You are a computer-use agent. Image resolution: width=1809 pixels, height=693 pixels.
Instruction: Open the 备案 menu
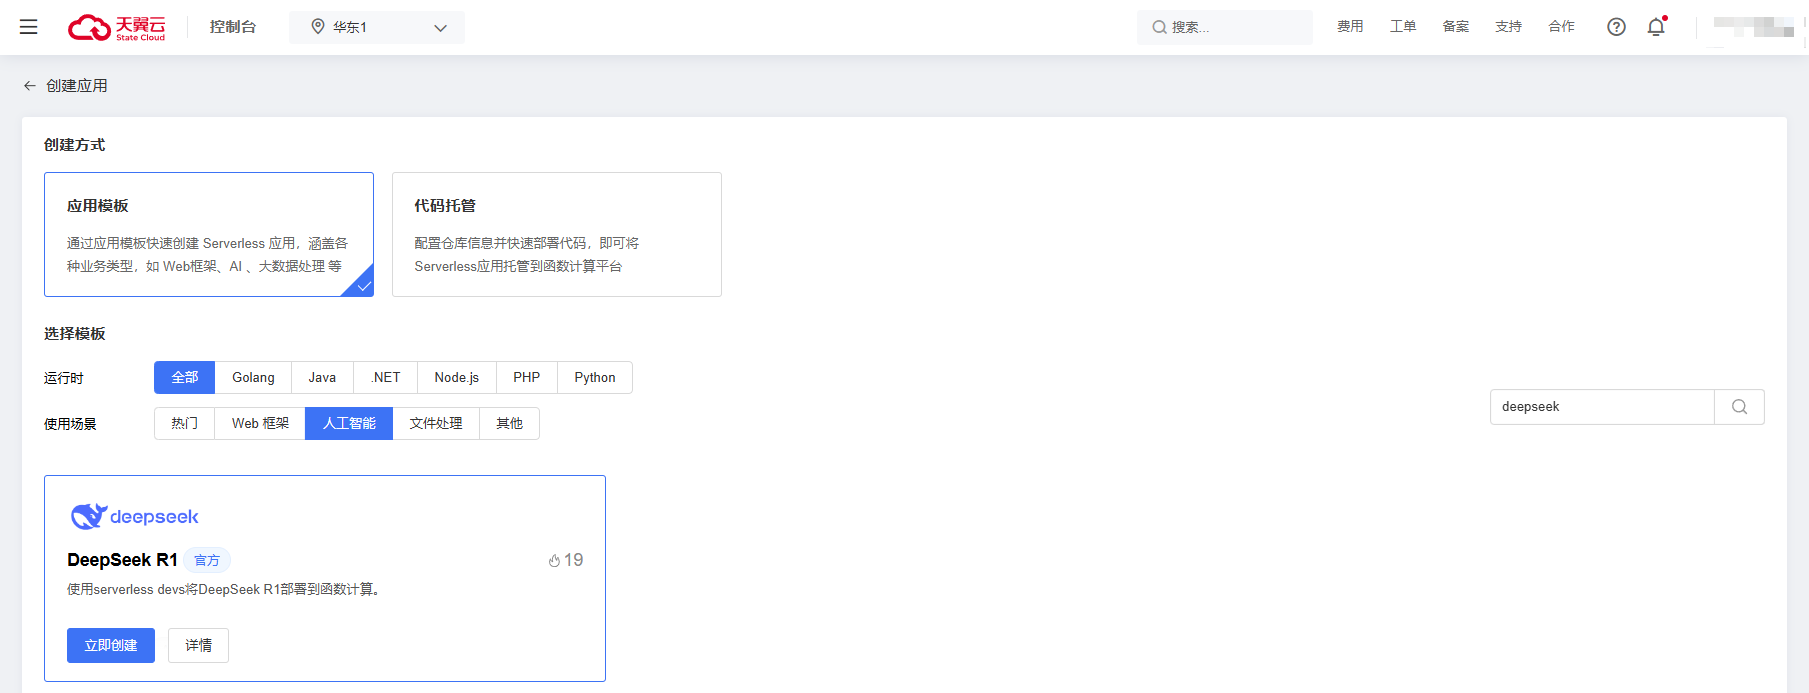pyautogui.click(x=1456, y=27)
